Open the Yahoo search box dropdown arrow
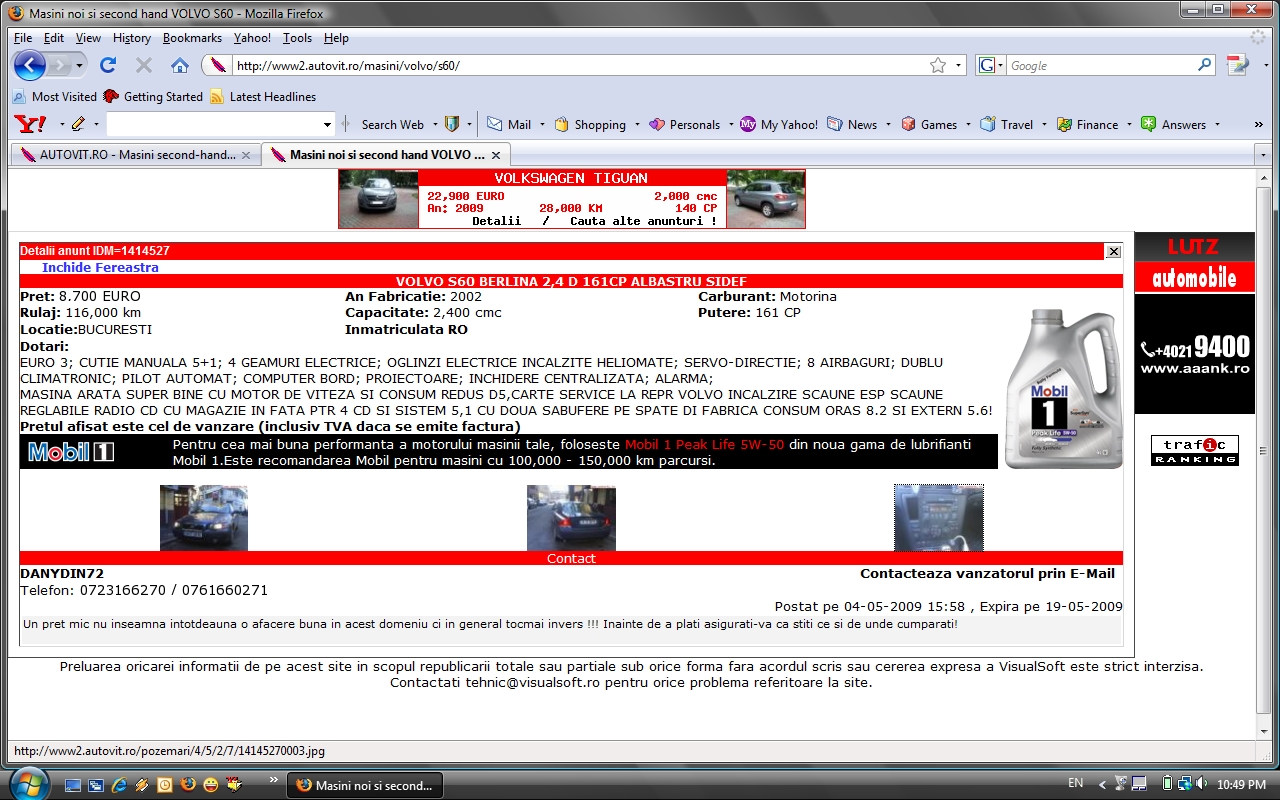The image size is (1280, 800). [x=327, y=124]
